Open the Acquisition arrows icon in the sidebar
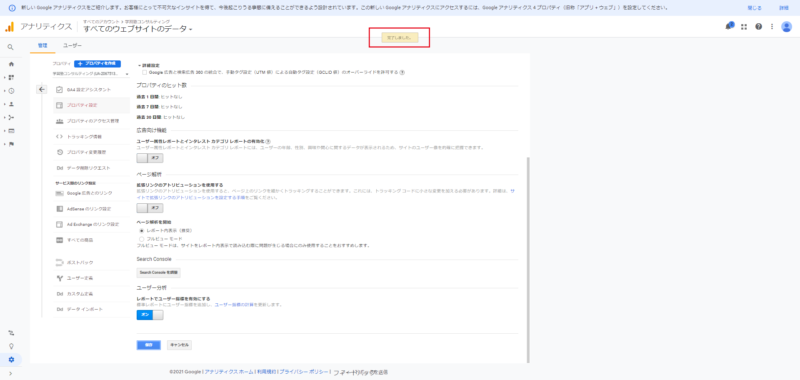This screenshot has height=380, width=800. [x=11, y=117]
